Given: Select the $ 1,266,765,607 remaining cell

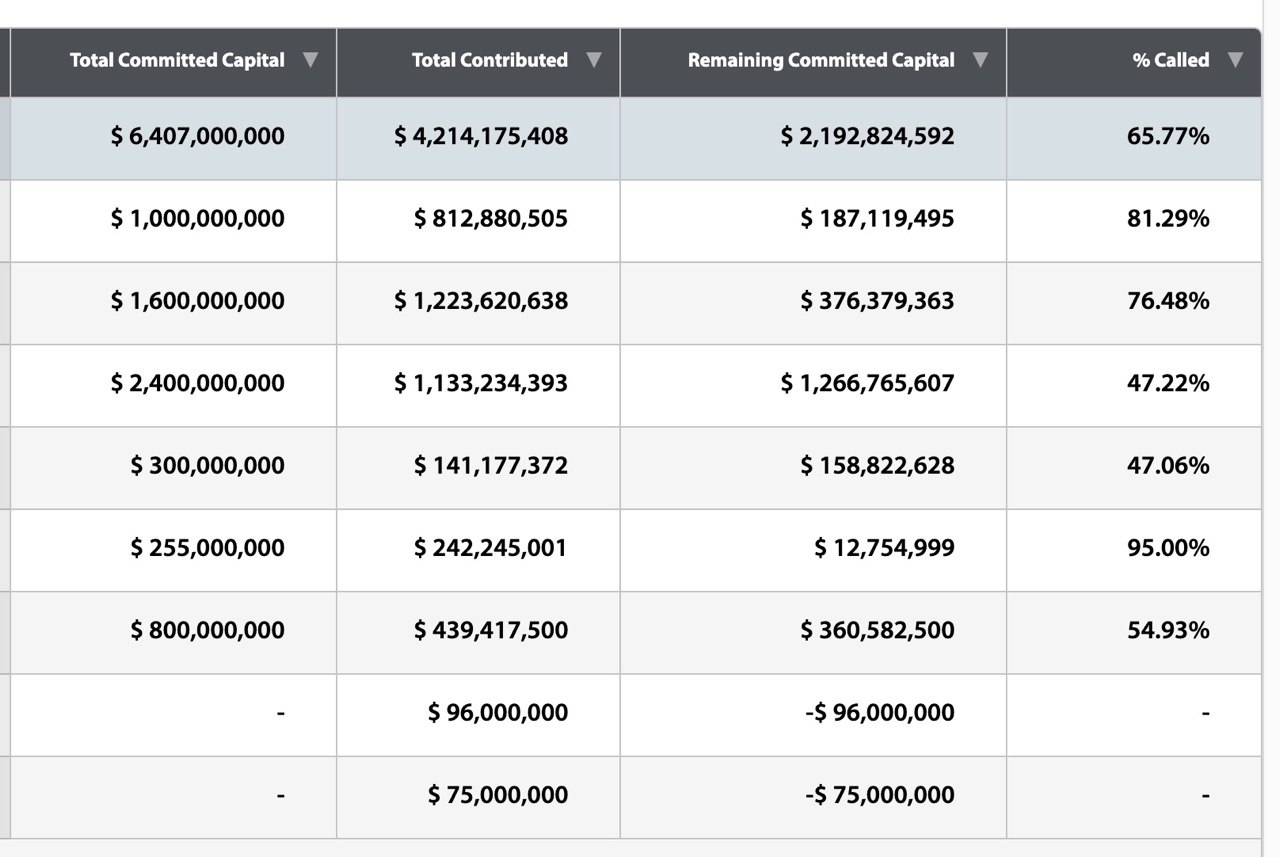Looking at the screenshot, I should point(867,383).
